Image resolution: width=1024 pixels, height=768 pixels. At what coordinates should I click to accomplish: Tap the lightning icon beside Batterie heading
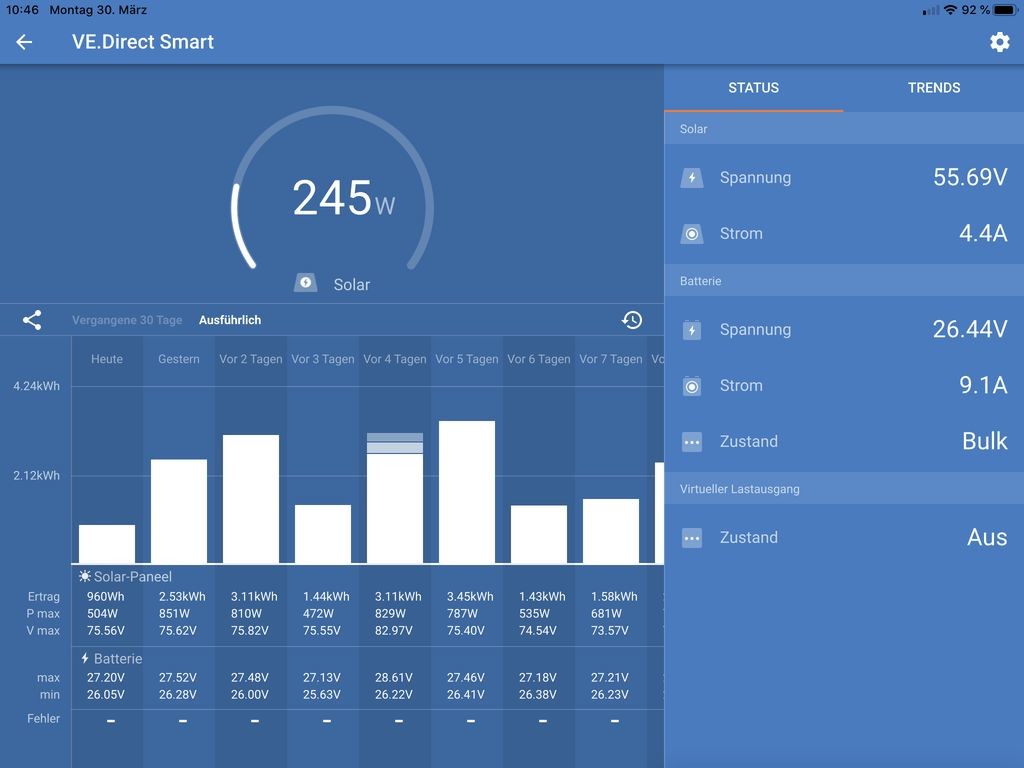tap(85, 658)
